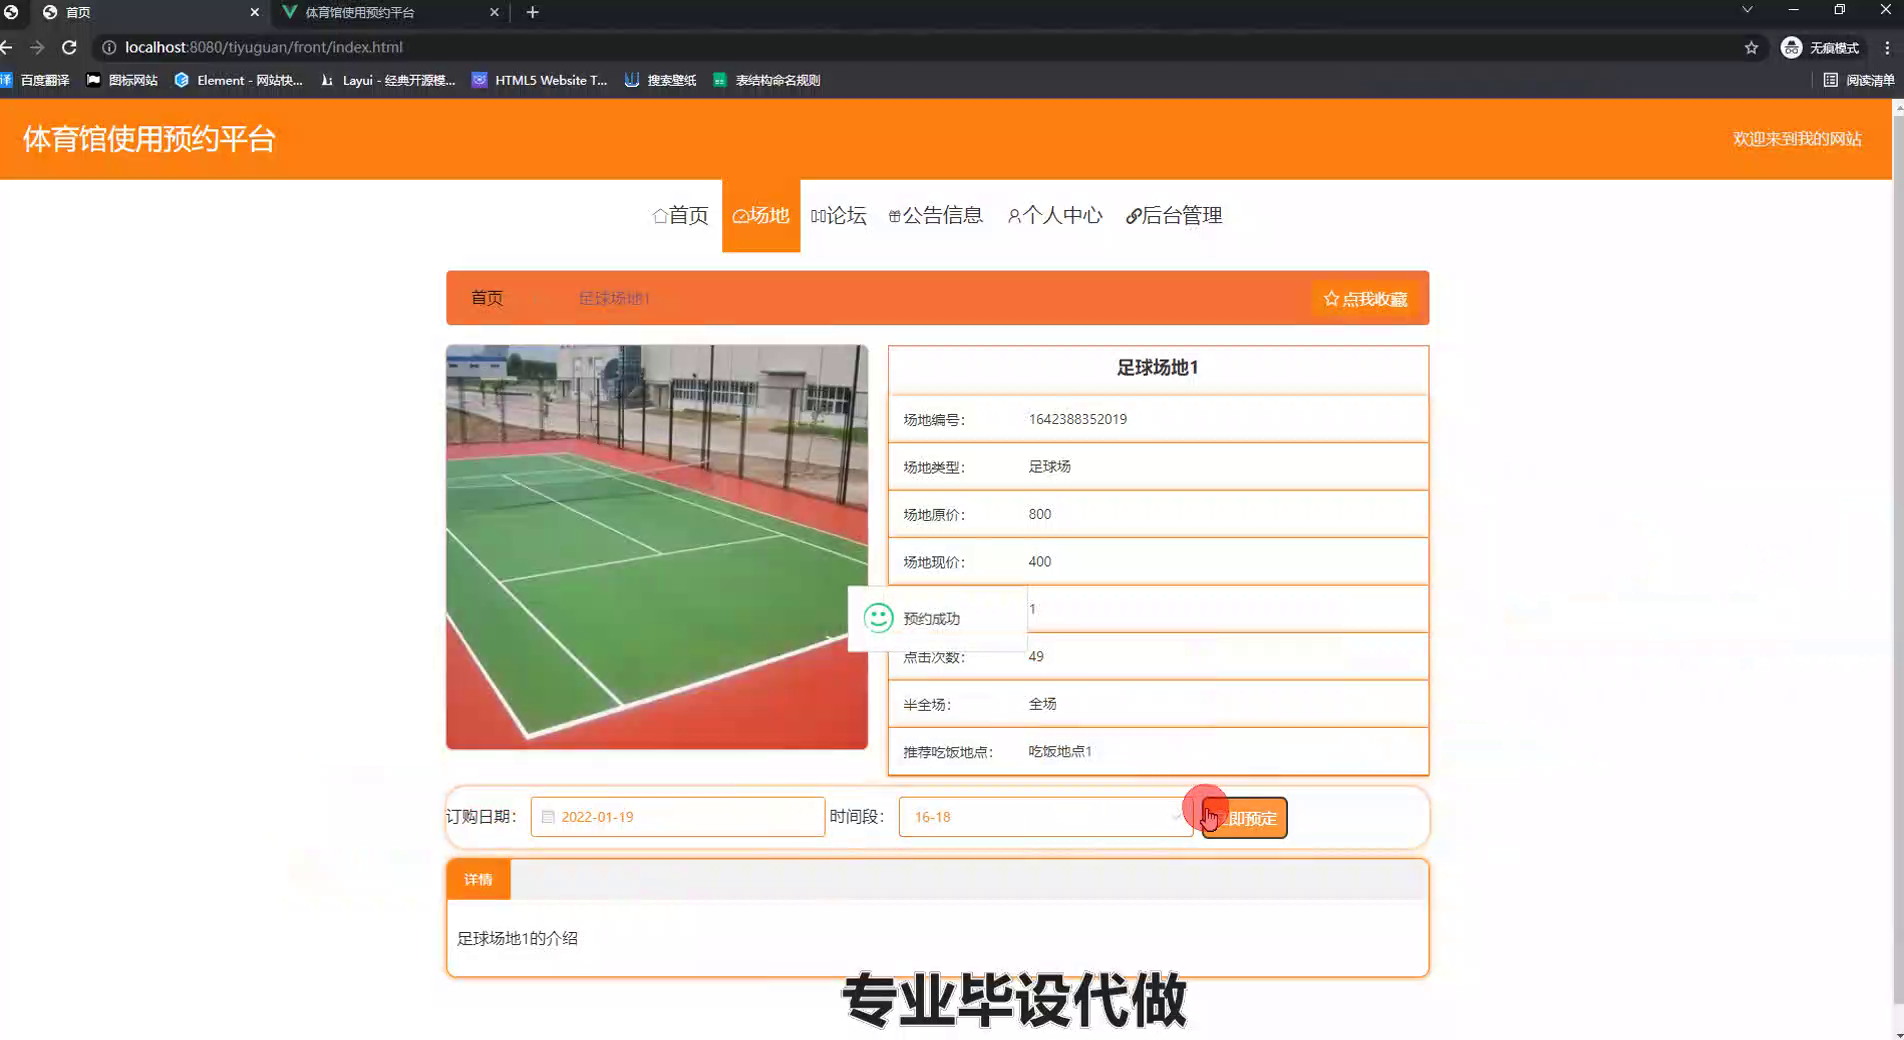Click the 足球场地1 breadcrumb
Viewport: 1904px width, 1040px height.
pyautogui.click(x=614, y=298)
